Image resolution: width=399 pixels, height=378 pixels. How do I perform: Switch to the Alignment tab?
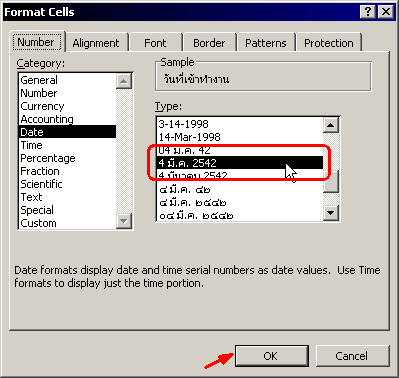pyautogui.click(x=96, y=43)
